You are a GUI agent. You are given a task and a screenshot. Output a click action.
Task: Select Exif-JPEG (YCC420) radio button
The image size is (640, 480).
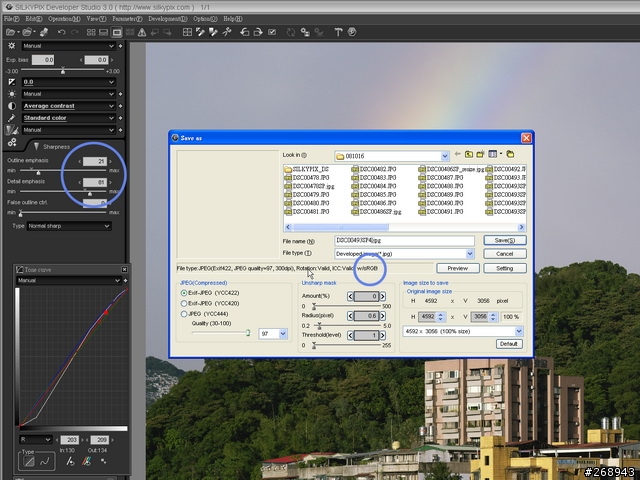pos(184,304)
